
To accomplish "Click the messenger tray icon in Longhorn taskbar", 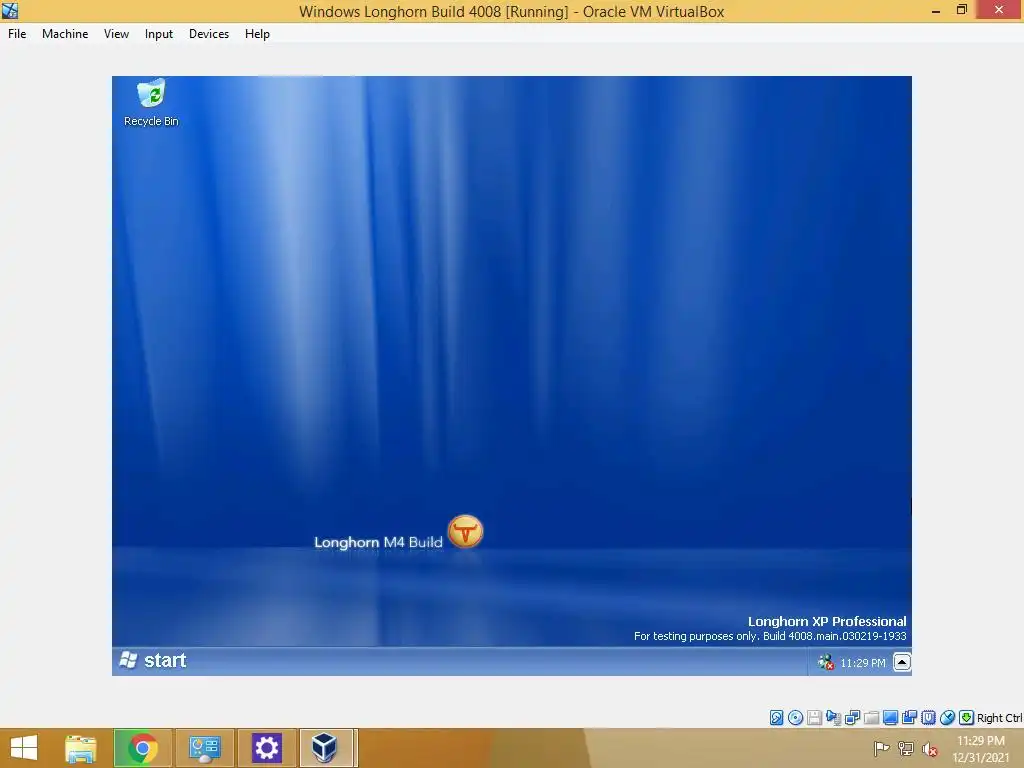I will click(825, 663).
